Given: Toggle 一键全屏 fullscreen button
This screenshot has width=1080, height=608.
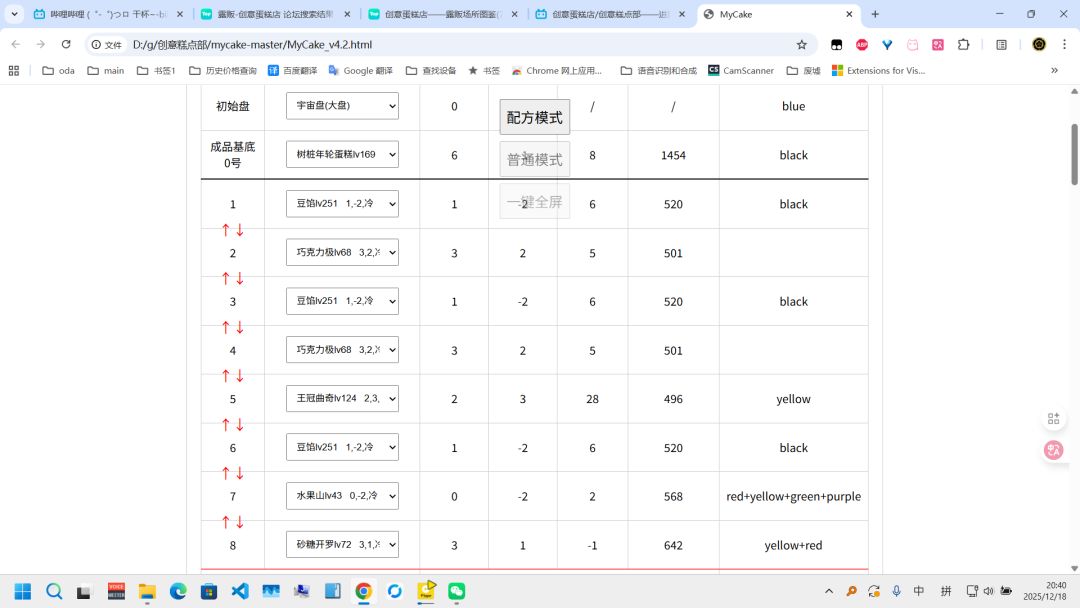Looking at the screenshot, I should click(534, 202).
